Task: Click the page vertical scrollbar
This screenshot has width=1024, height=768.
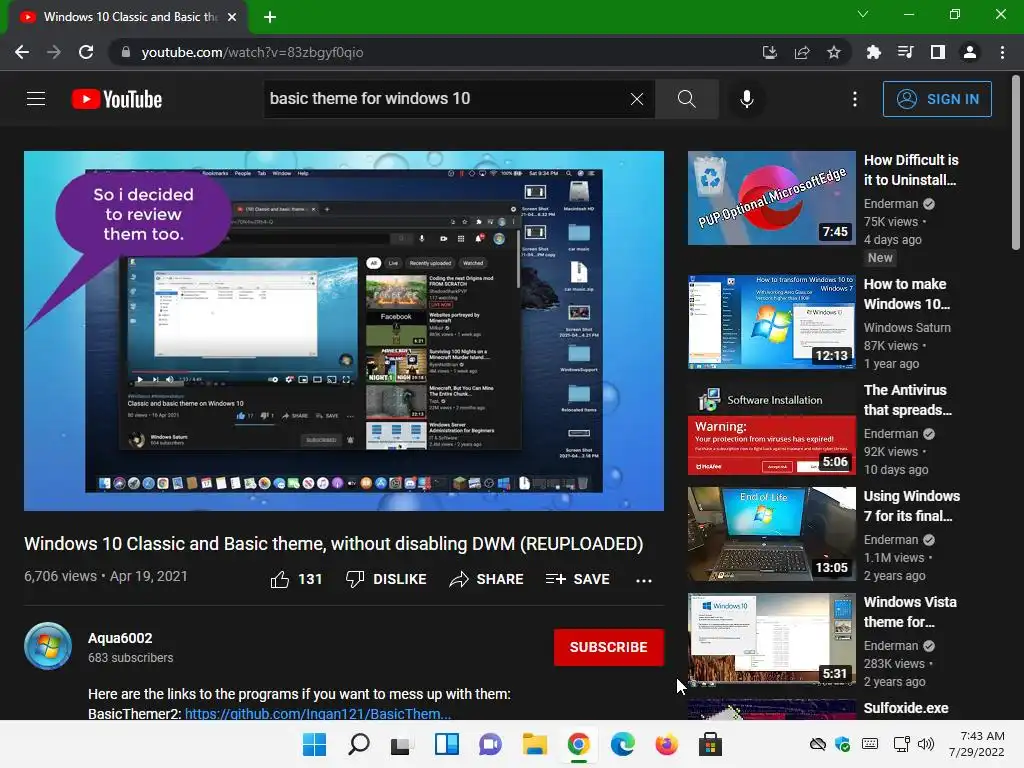Action: pos(1016,163)
